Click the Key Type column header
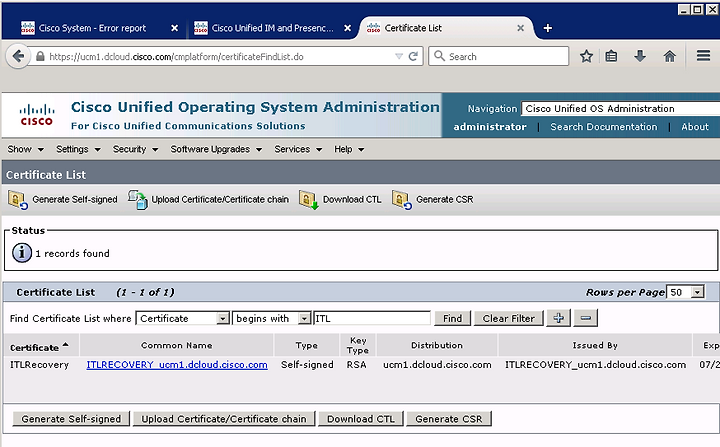 pos(358,345)
